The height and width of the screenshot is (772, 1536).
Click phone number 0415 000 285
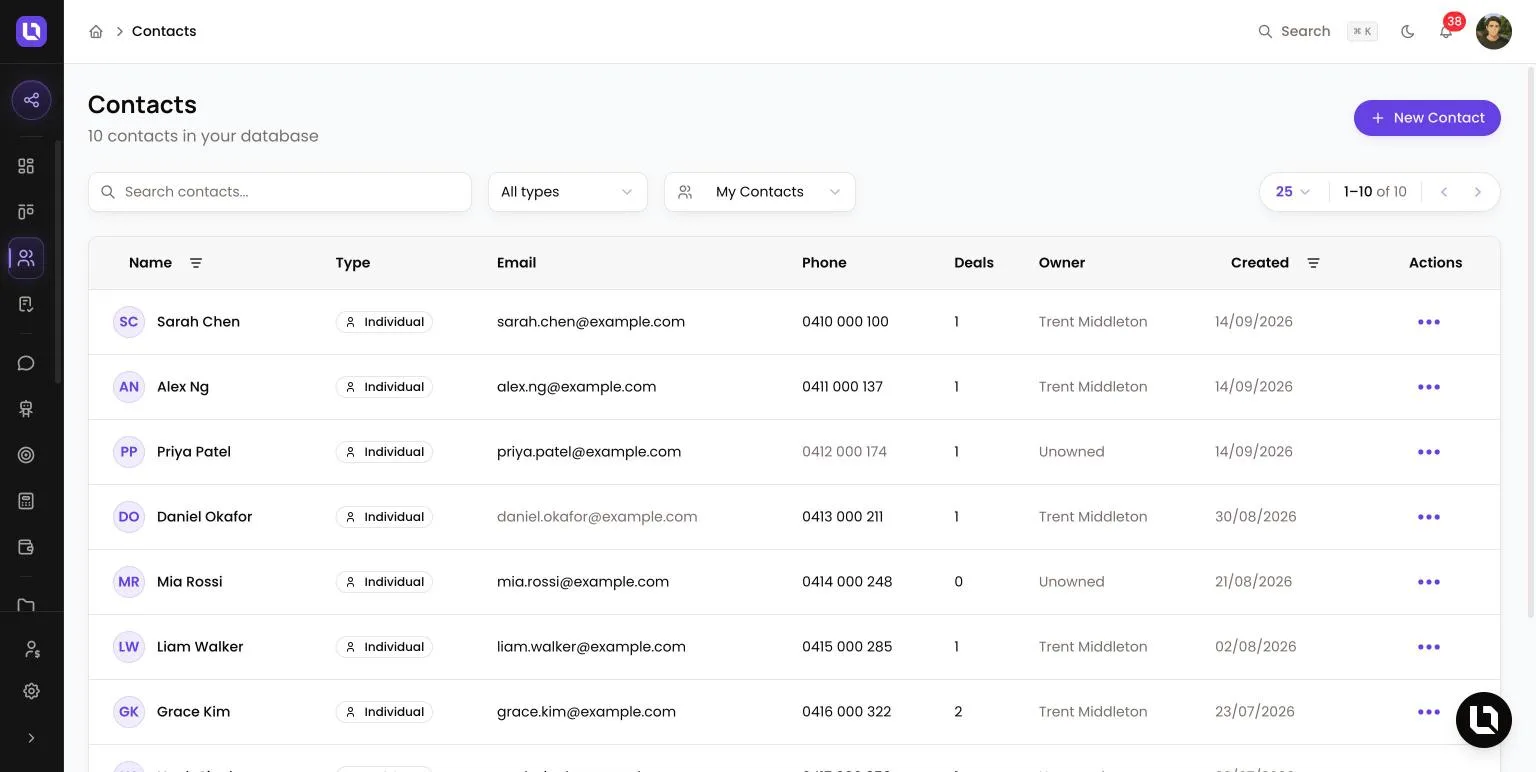point(847,647)
